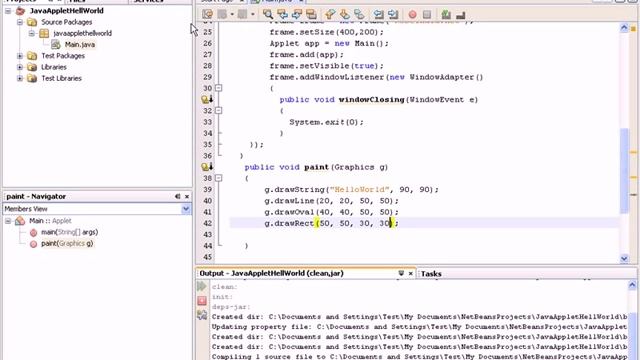Minimize the Navigator panel

pyautogui.click(x=178, y=196)
